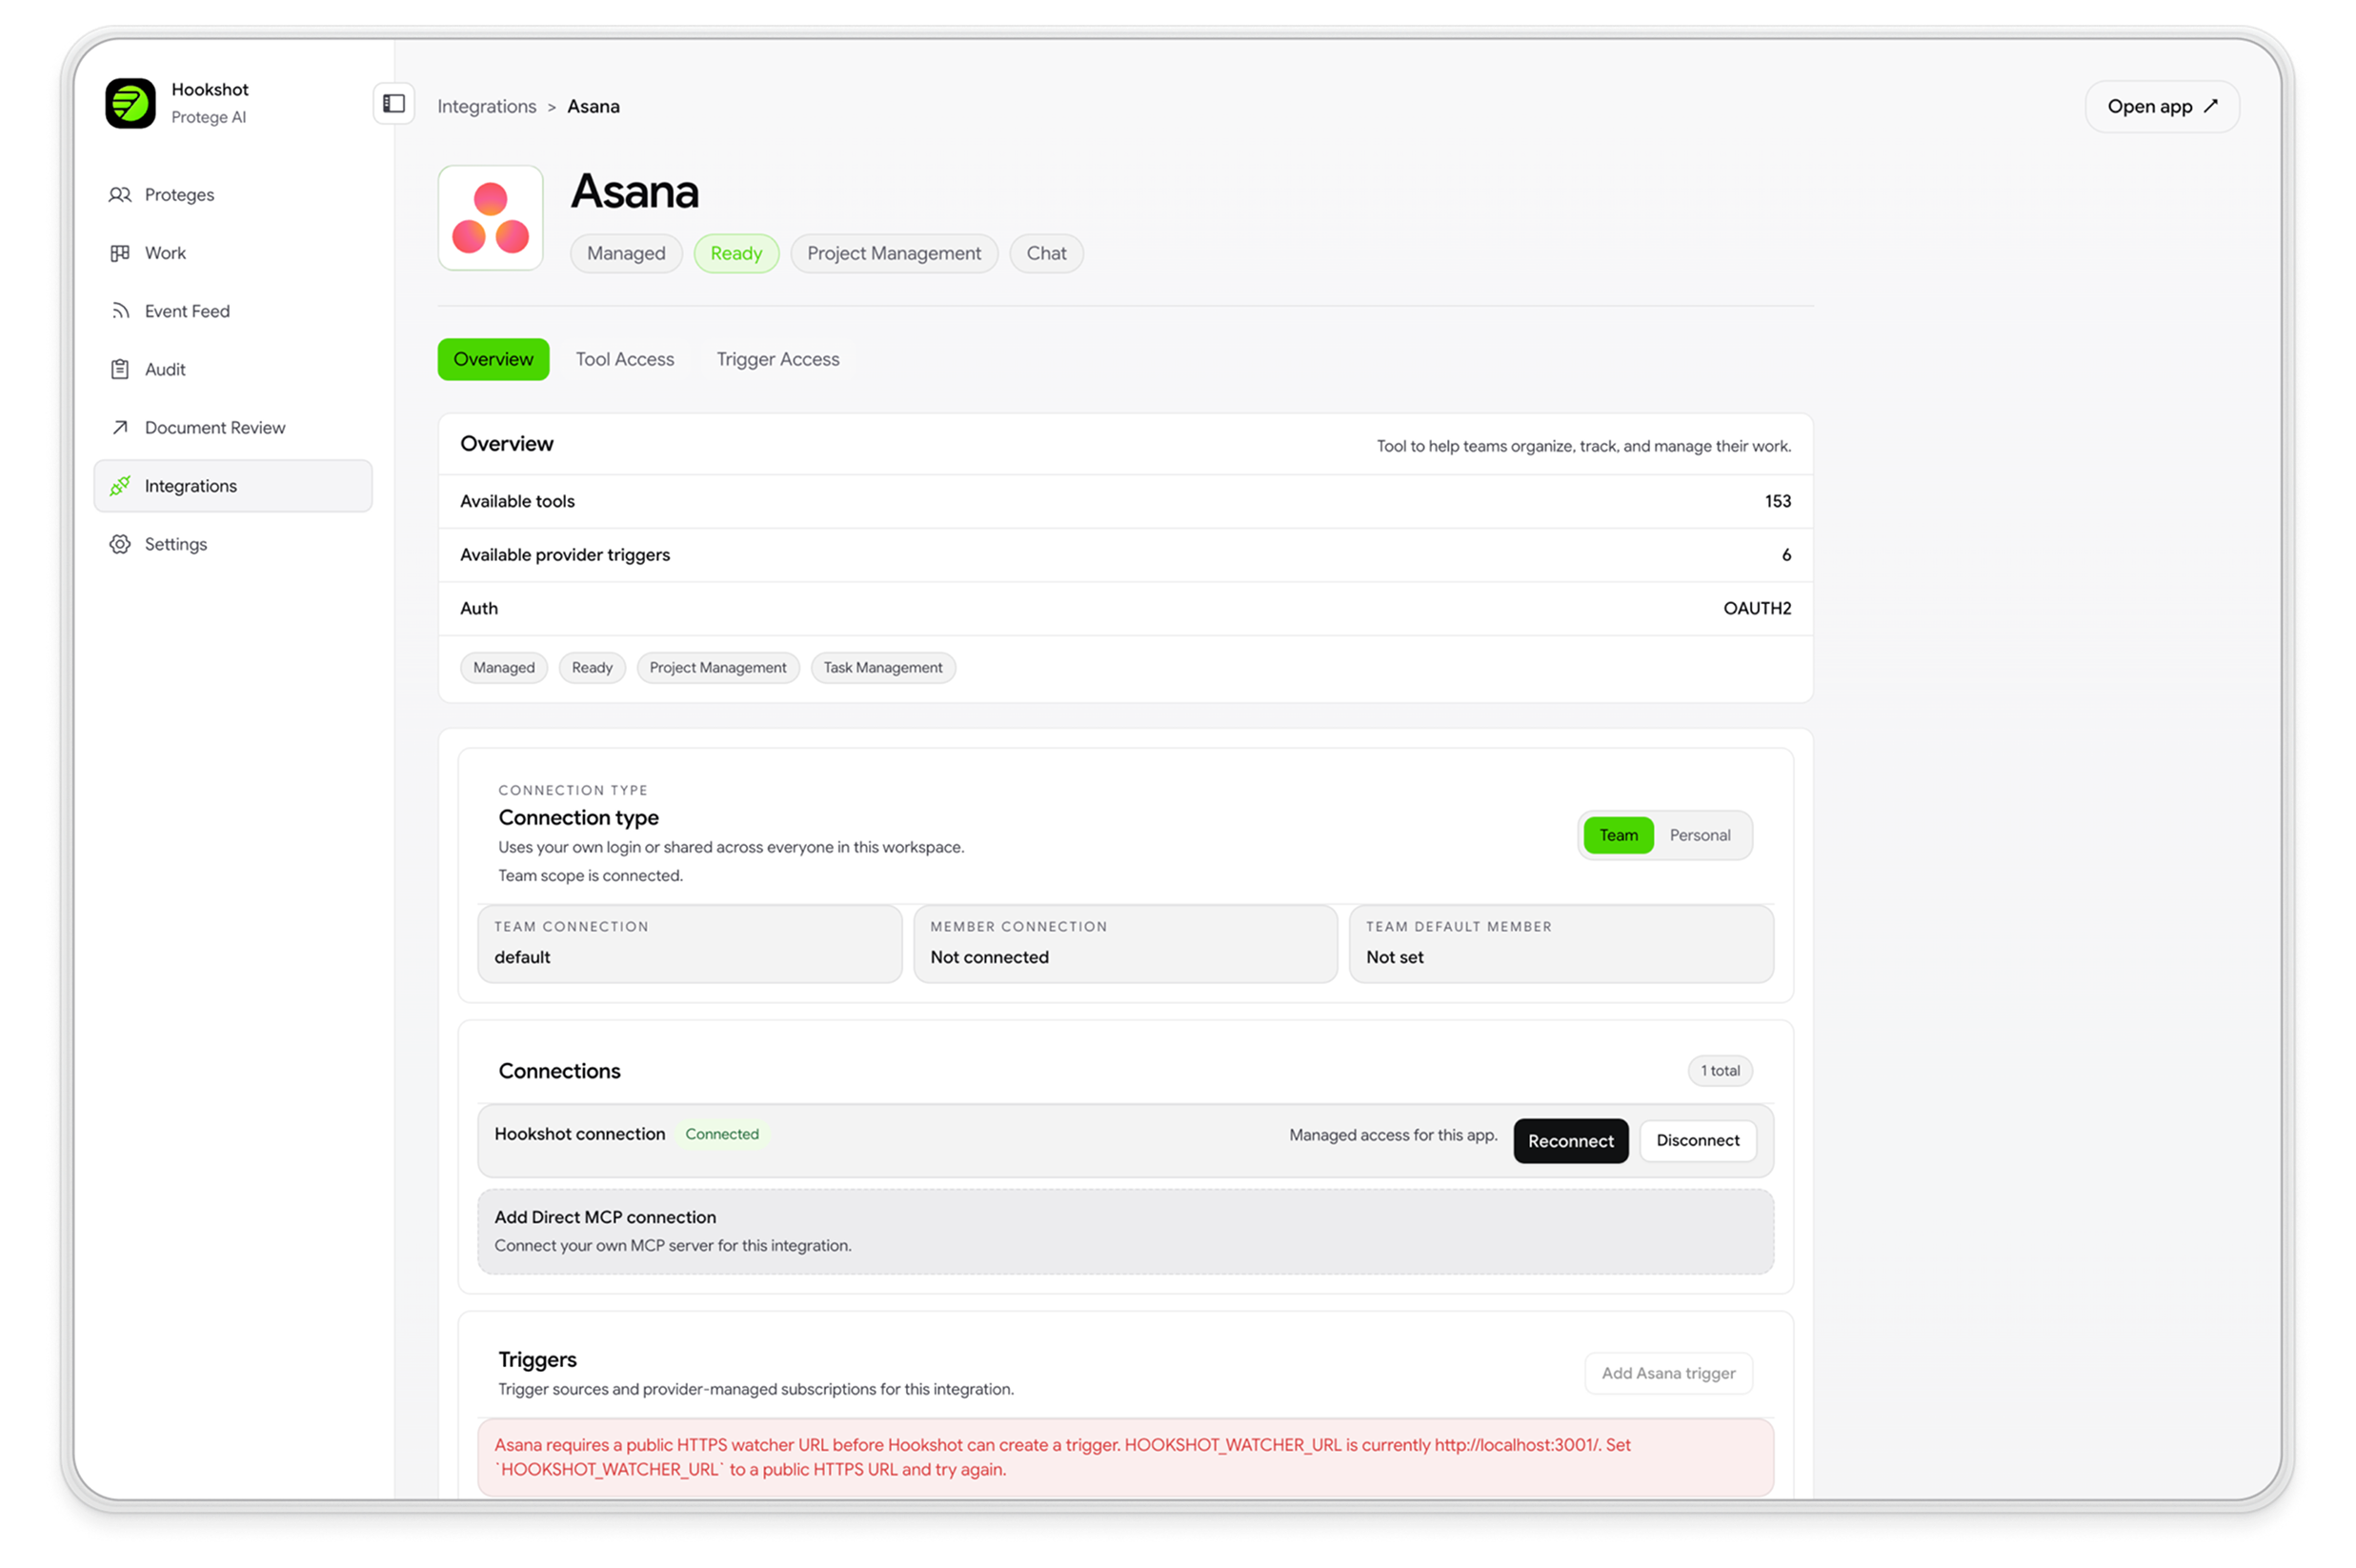Click Project Management tag in header
The image size is (2356, 1568).
(894, 253)
